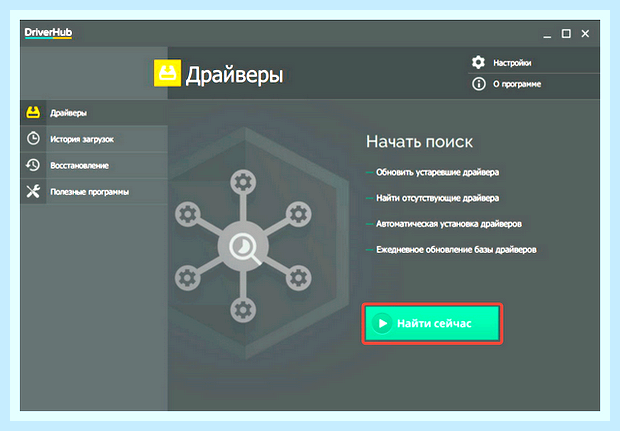Click 'Автоматическая установка драйверов' text
Screen dimensions: 620x431
point(449,224)
